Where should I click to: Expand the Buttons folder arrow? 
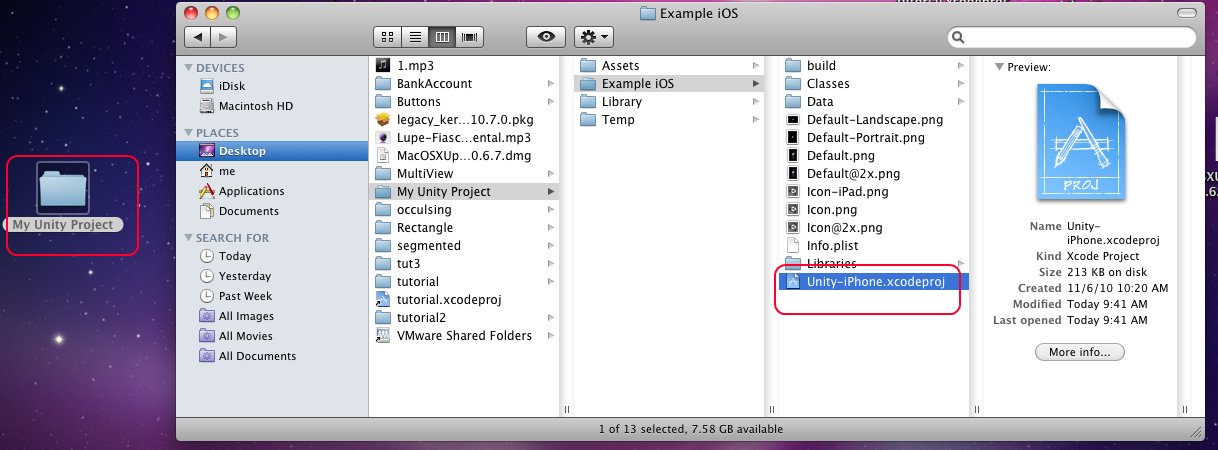pos(551,102)
